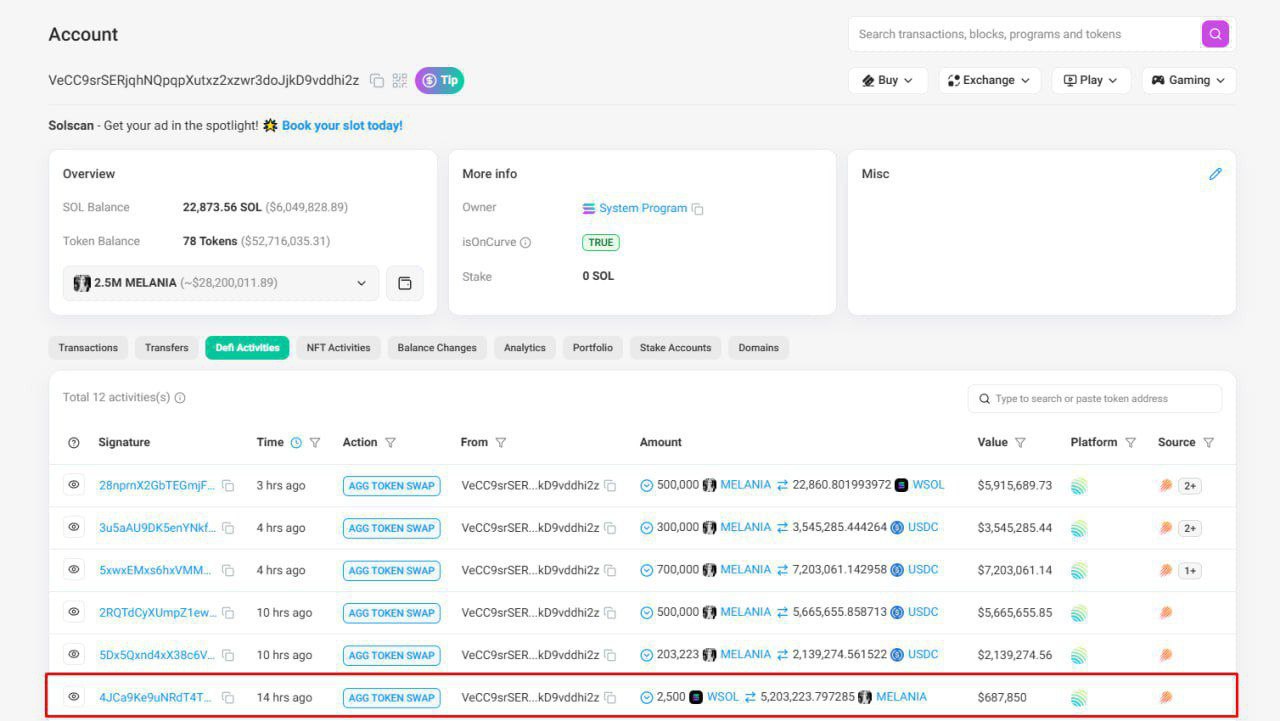
Task: Go to the Analytics tab
Action: tap(525, 348)
